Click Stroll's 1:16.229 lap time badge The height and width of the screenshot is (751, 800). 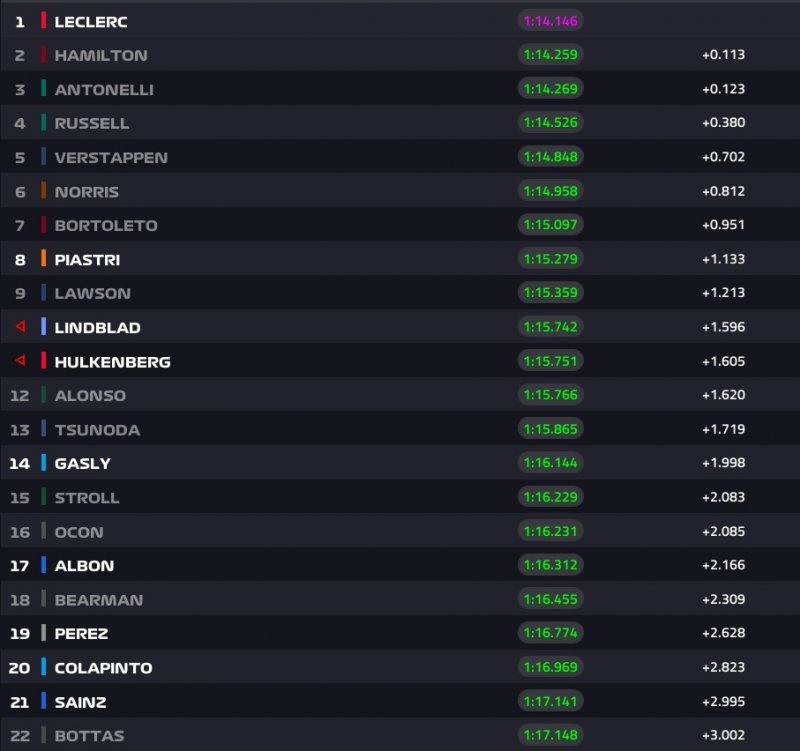point(551,497)
